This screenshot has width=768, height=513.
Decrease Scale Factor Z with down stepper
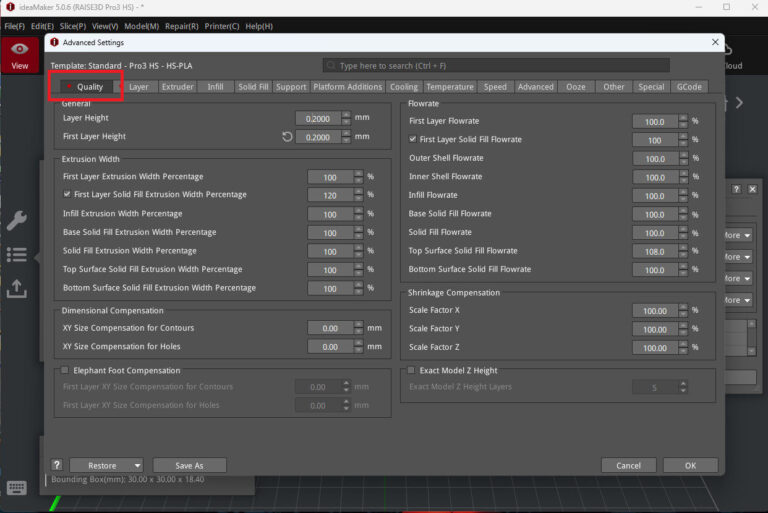pyautogui.click(x=683, y=351)
